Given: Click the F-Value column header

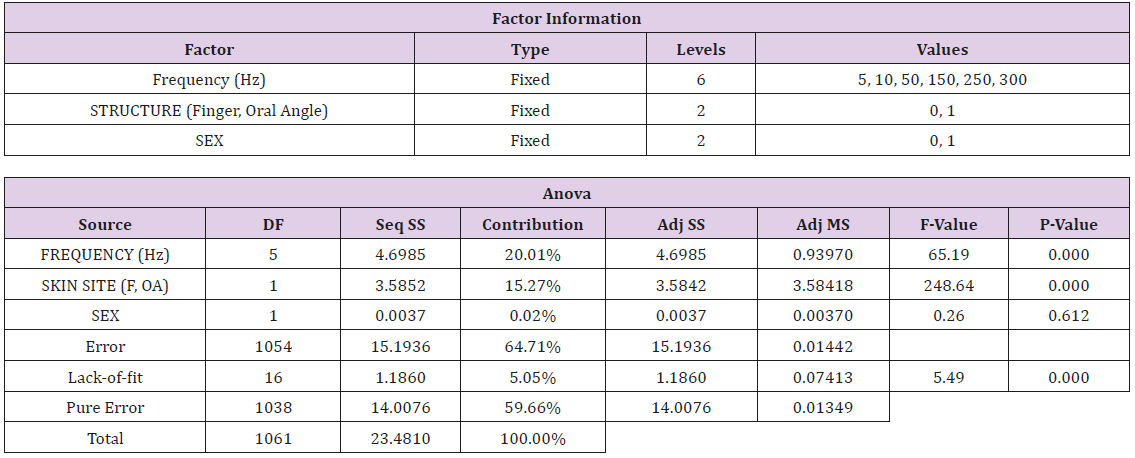Looking at the screenshot, I should [x=946, y=225].
